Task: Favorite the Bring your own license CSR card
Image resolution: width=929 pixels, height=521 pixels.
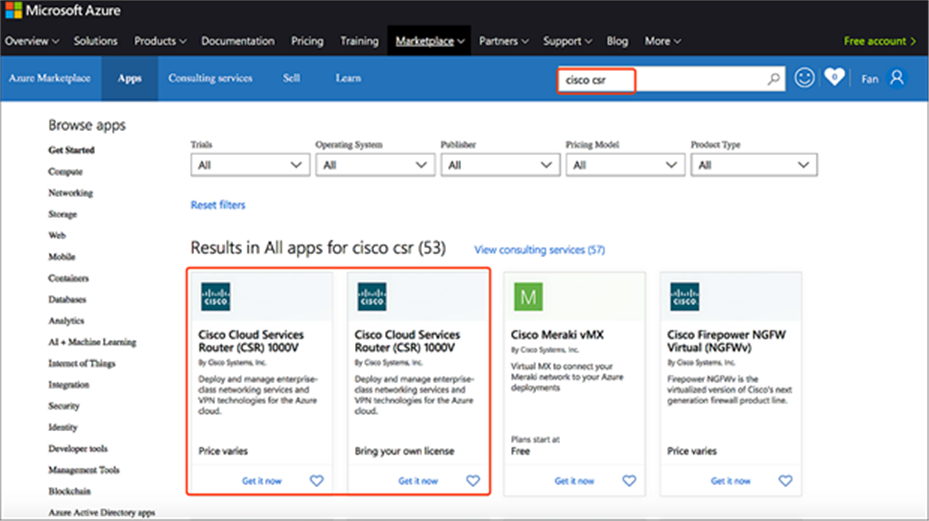Action: pyautogui.click(x=473, y=481)
